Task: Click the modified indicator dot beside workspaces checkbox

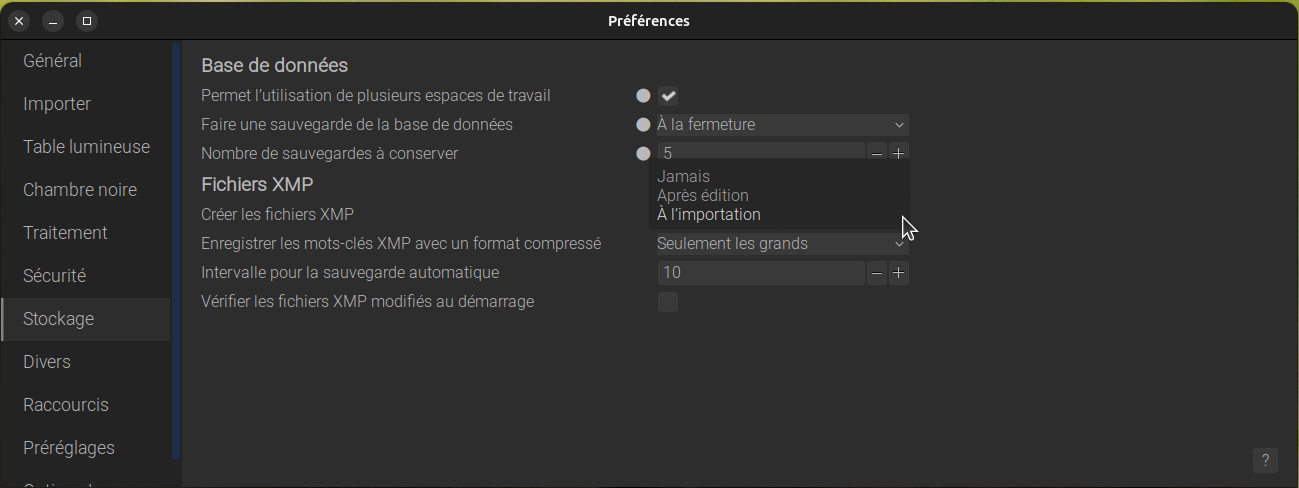Action: (643, 96)
